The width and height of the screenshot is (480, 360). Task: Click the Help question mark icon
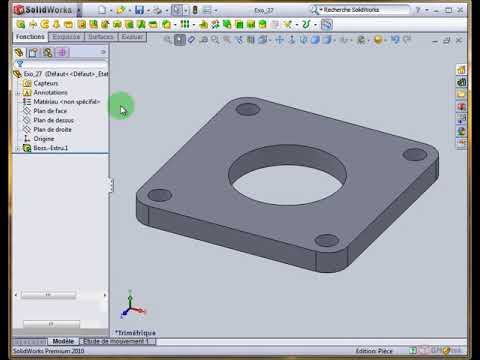[418, 10]
